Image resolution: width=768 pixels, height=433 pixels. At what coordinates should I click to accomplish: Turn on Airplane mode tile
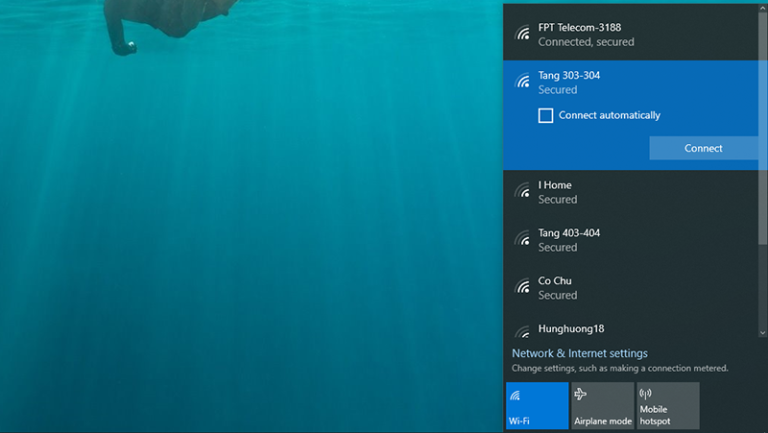point(602,406)
